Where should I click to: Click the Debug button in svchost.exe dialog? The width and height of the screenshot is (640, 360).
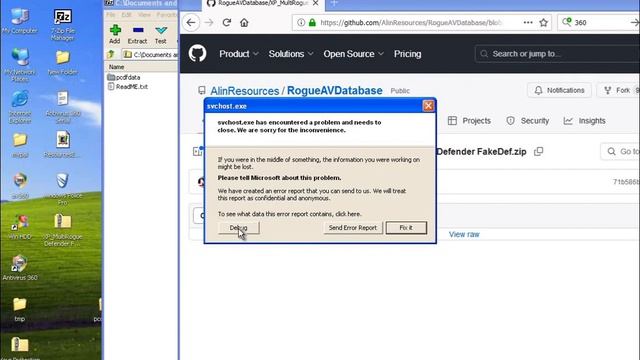238,228
